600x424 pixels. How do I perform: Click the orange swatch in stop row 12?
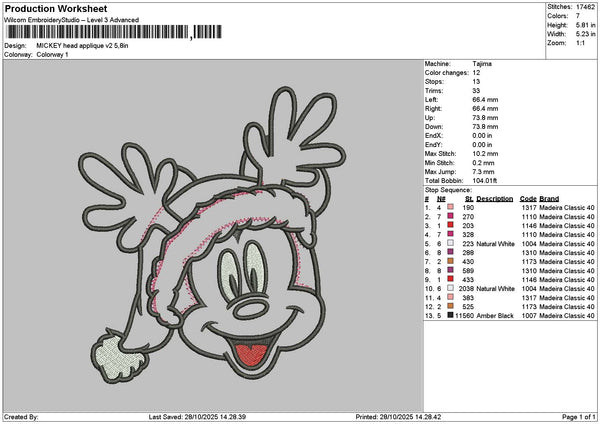[450, 306]
